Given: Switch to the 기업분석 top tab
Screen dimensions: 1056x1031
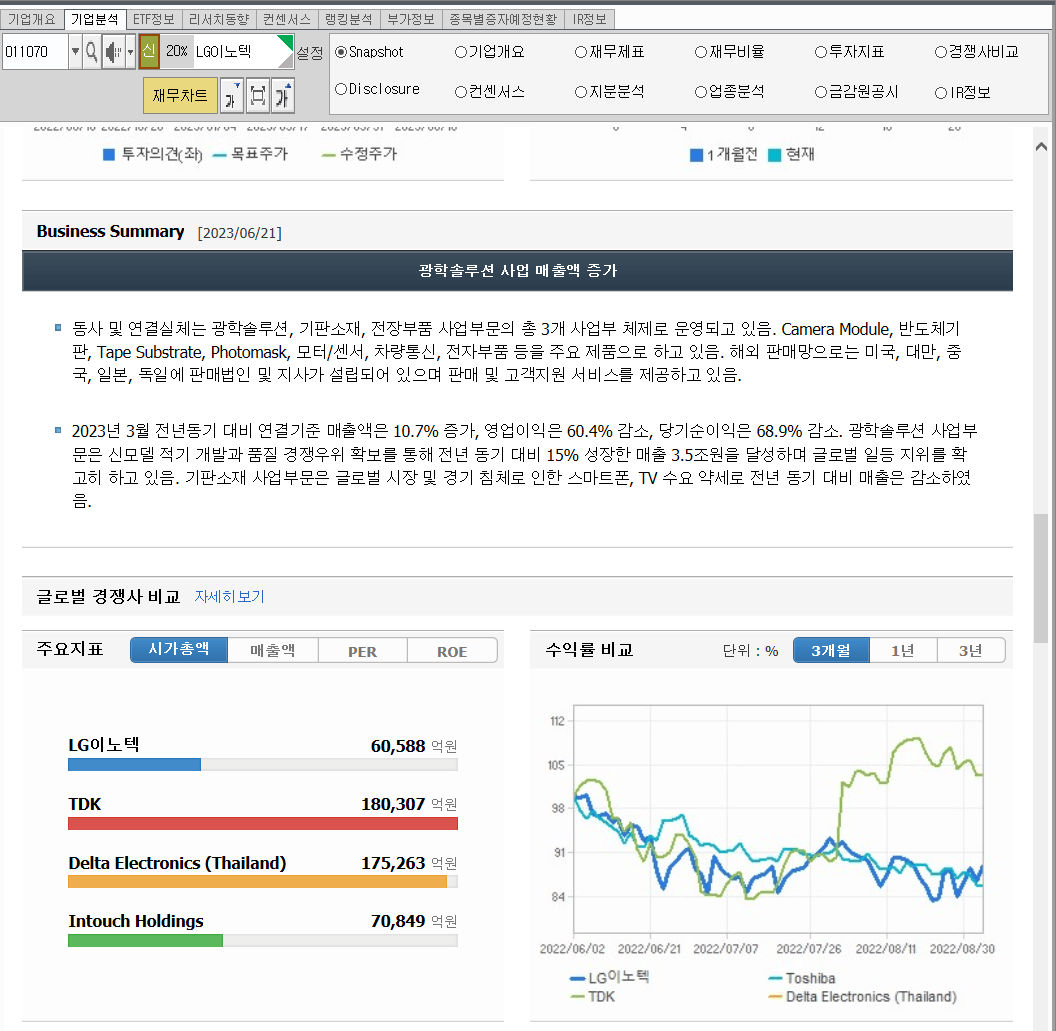Looking at the screenshot, I should point(94,20).
